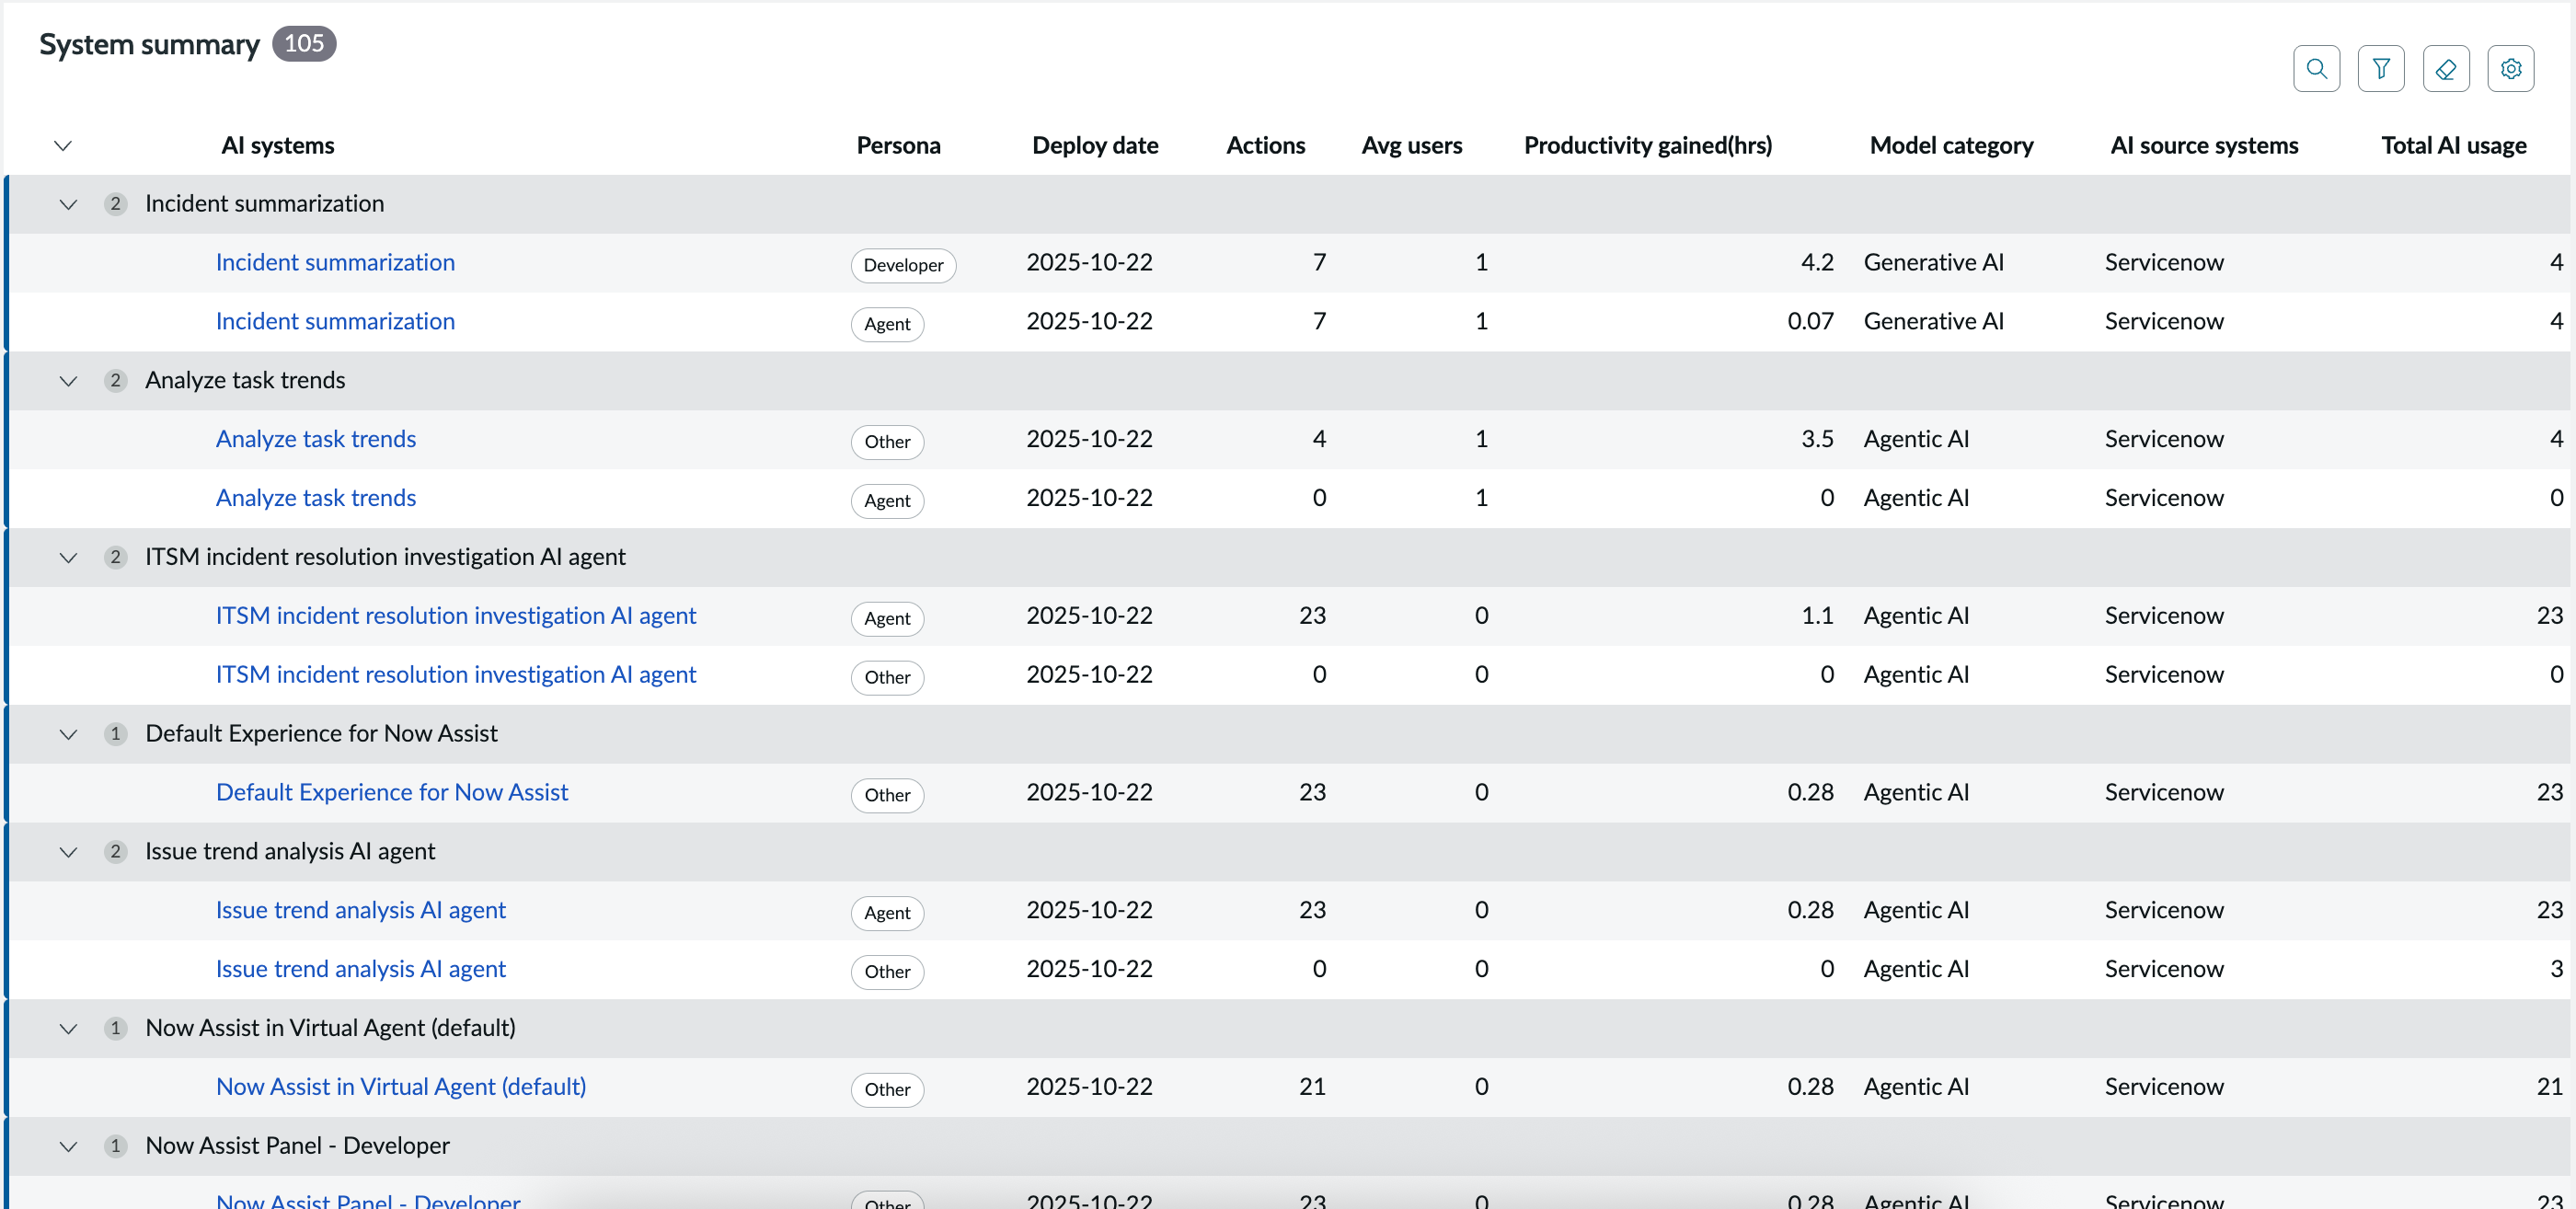Collapse Now Assist in Virtual Agent (default) group

[68, 1029]
